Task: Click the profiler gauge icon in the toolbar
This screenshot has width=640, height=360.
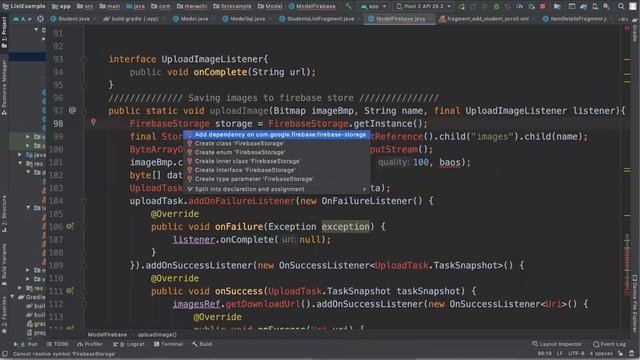Action: tap(520, 7)
